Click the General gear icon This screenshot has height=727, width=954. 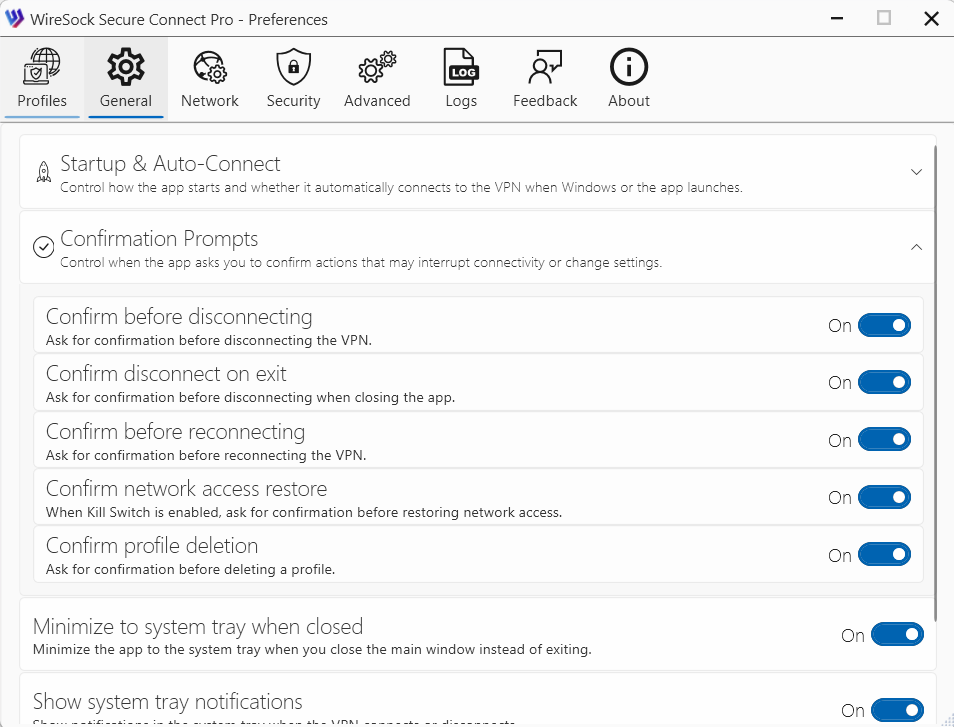(126, 68)
